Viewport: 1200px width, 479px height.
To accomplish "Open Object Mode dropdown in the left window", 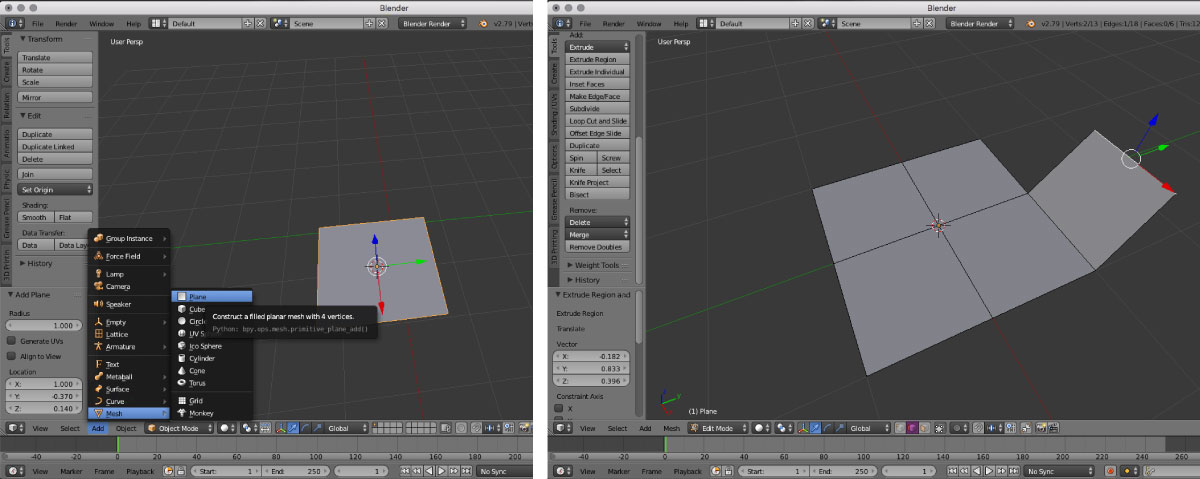I will click(179, 428).
